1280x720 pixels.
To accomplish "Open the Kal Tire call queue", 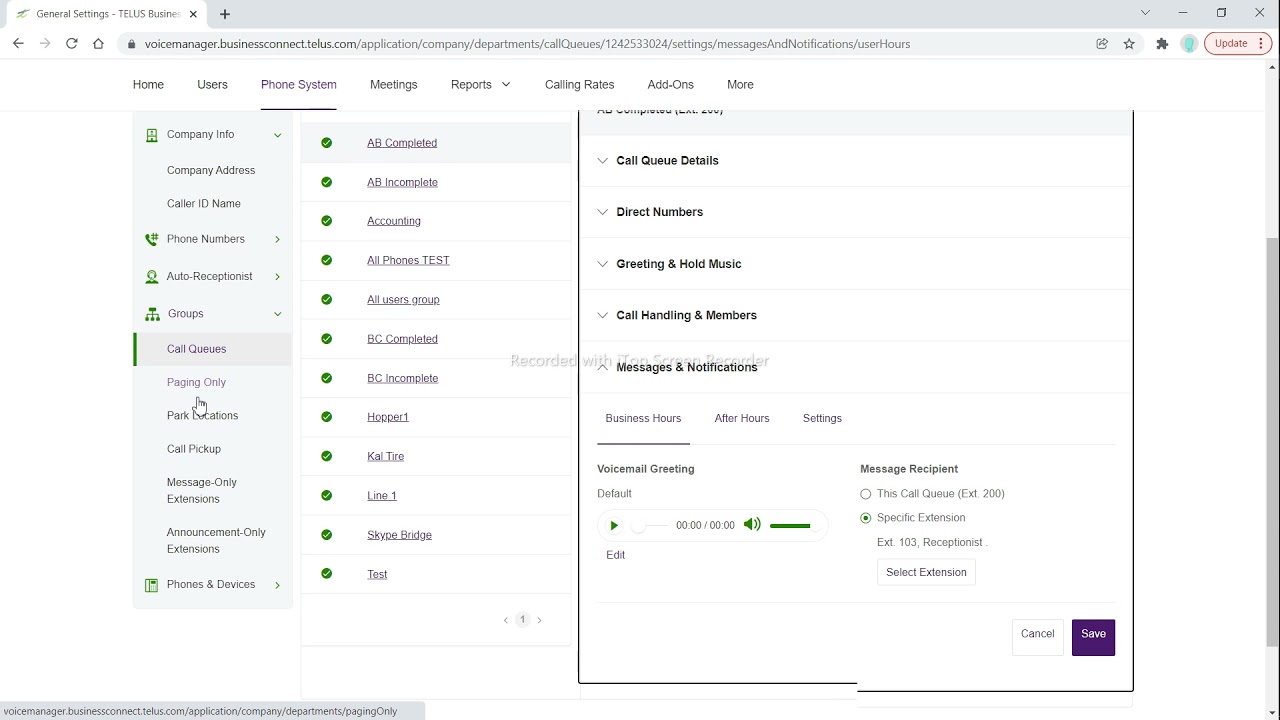I will 385,456.
